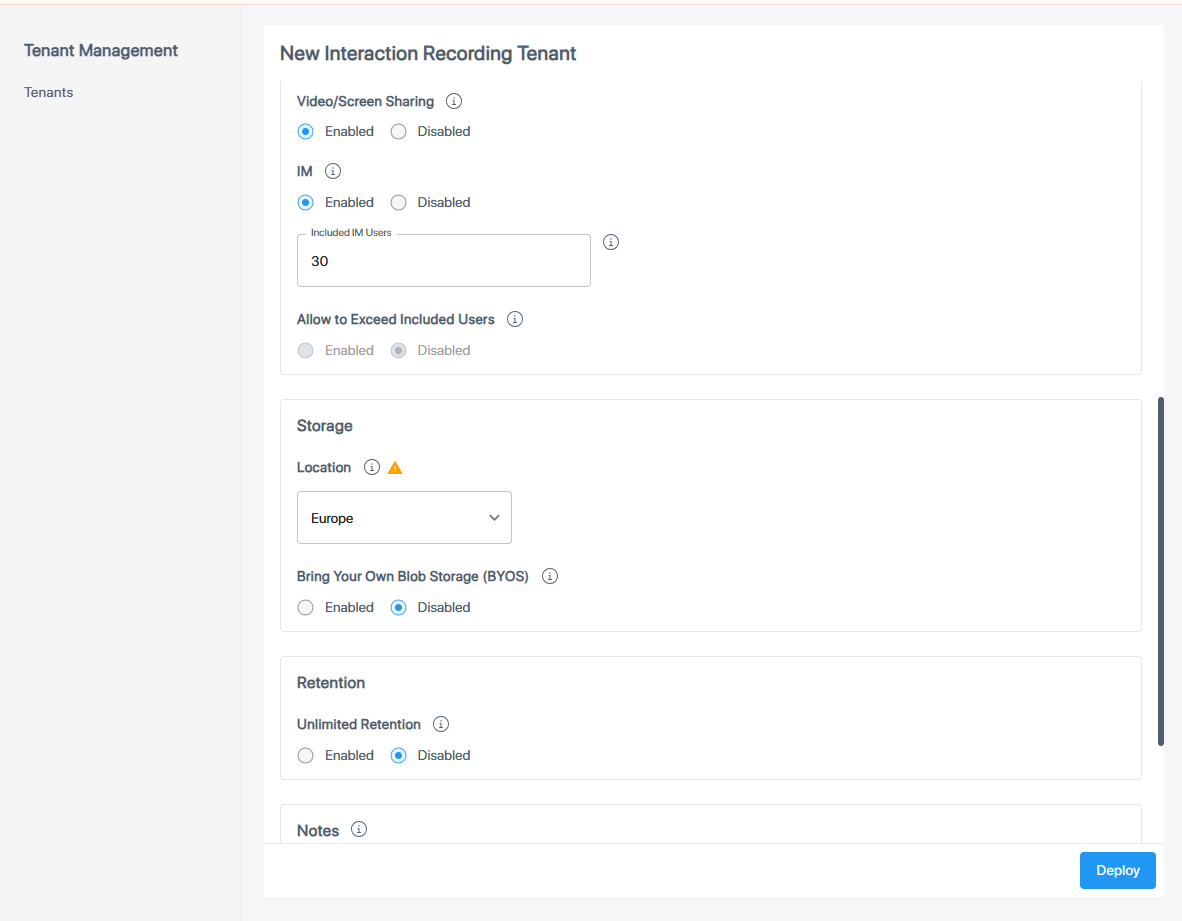This screenshot has width=1182, height=921.
Task: Click info icon for Bring Your Own Blob Storage
Action: 549,576
